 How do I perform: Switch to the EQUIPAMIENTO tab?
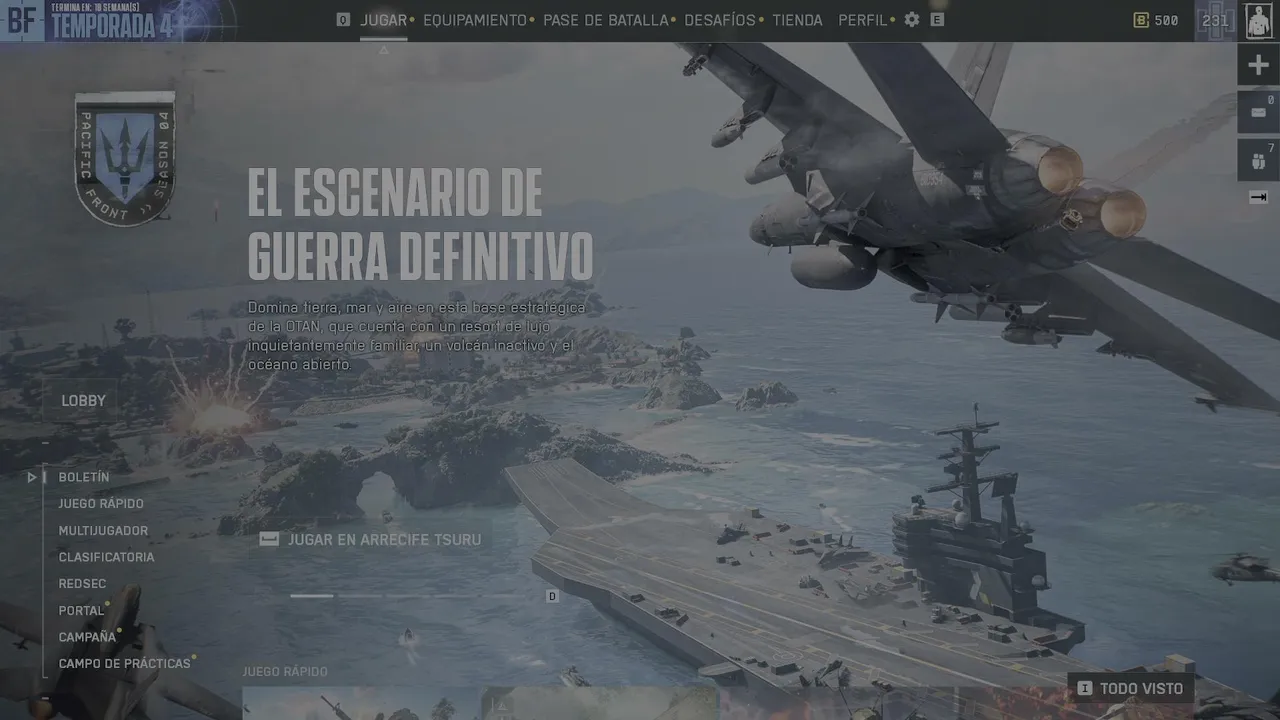[x=475, y=20]
